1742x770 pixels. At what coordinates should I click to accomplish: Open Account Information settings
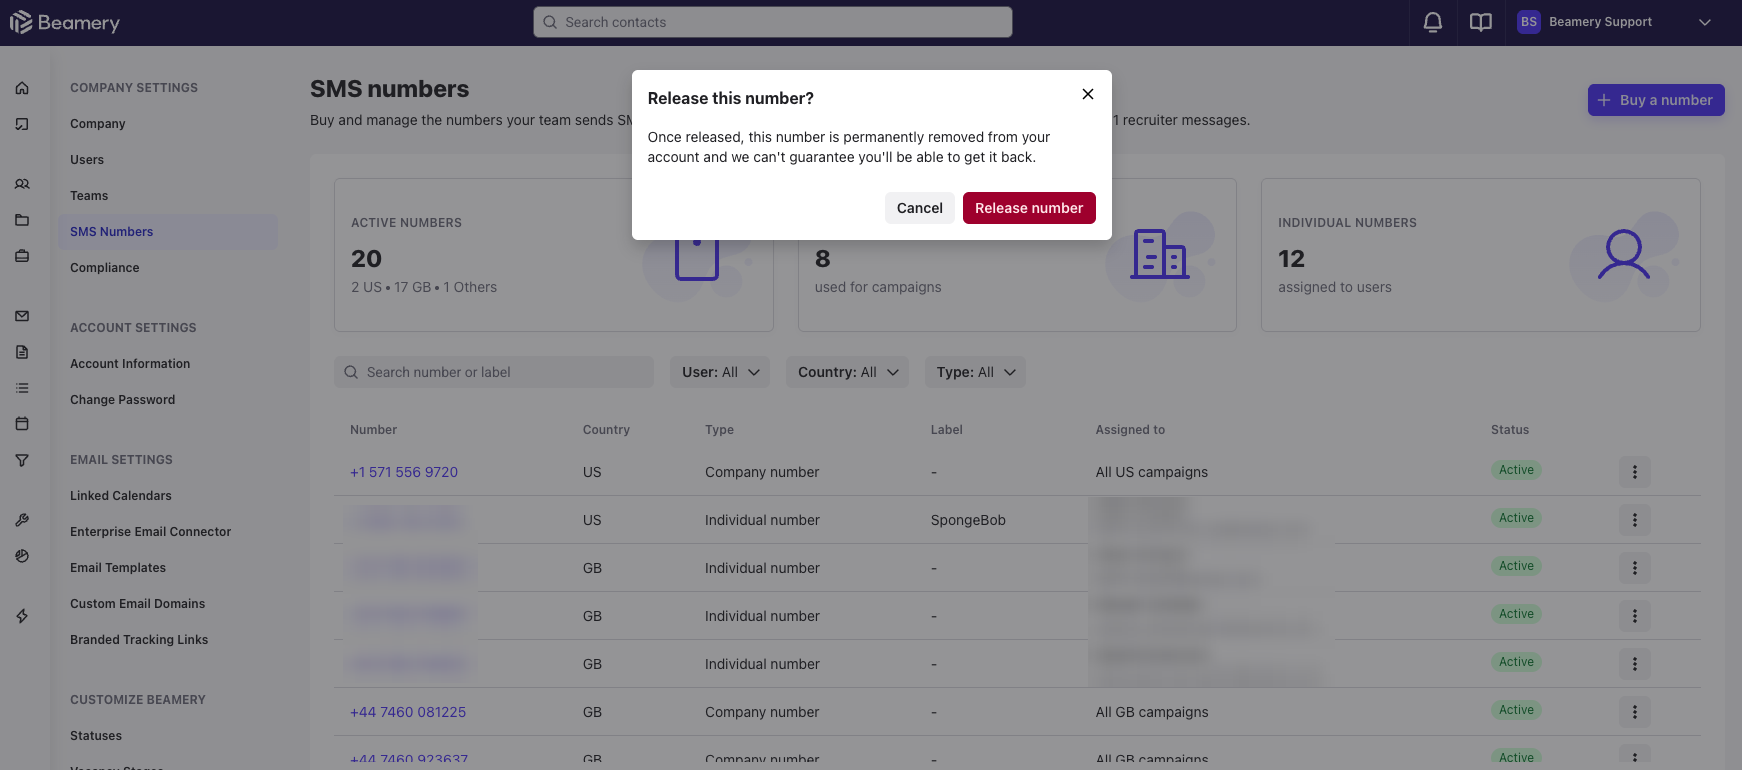tap(130, 364)
